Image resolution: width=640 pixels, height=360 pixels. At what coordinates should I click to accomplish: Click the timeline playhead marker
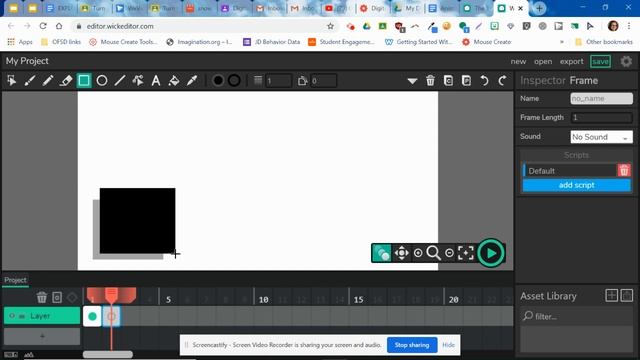[x=111, y=295]
